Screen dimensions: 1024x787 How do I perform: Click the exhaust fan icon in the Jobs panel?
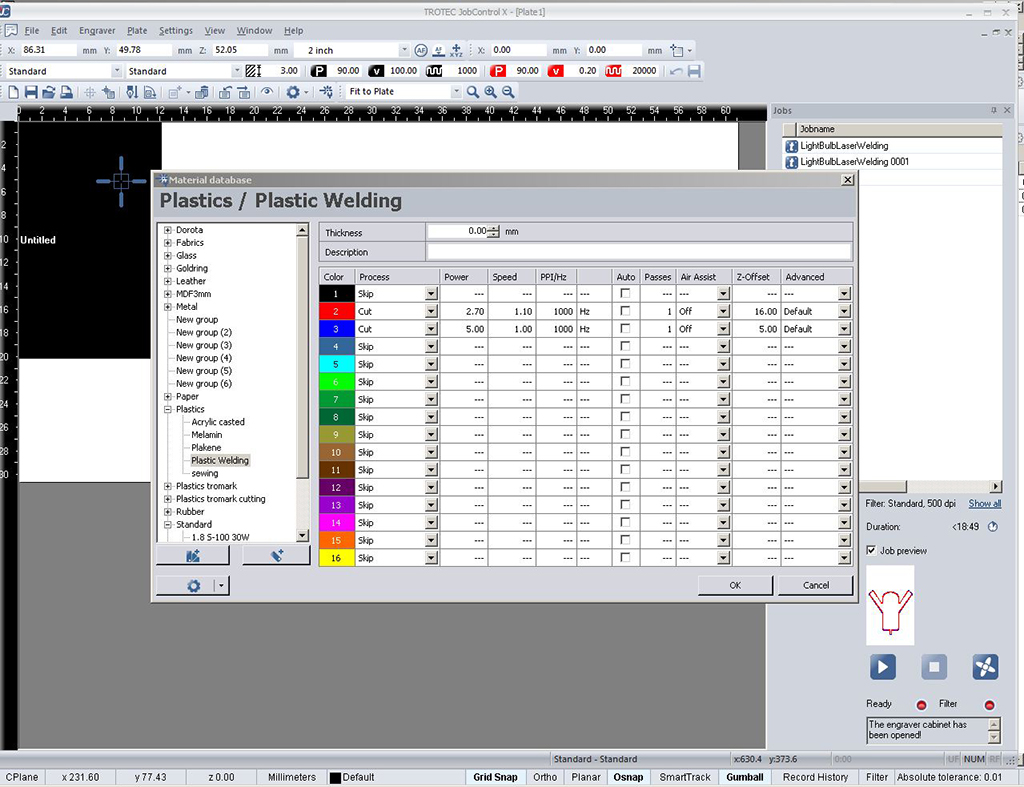pos(985,667)
